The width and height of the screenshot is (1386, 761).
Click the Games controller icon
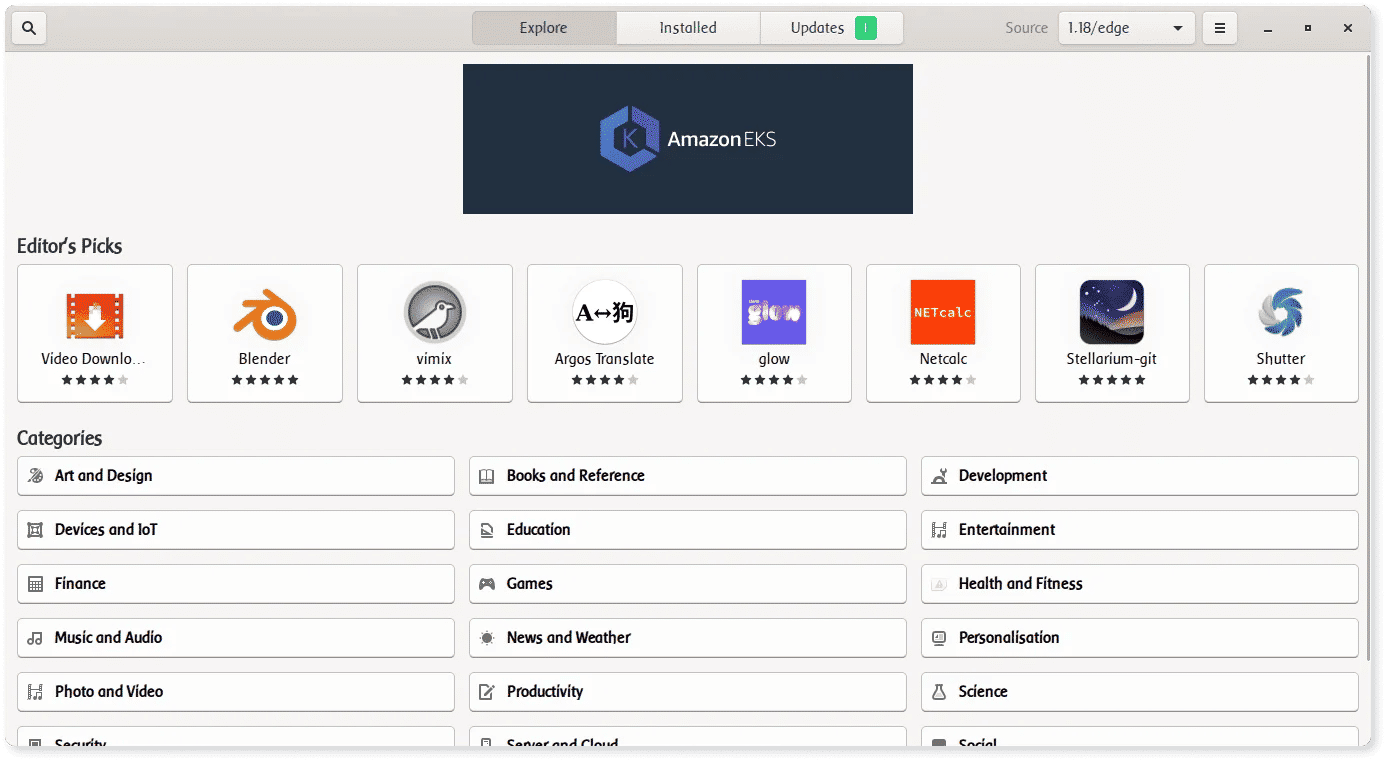(x=487, y=584)
